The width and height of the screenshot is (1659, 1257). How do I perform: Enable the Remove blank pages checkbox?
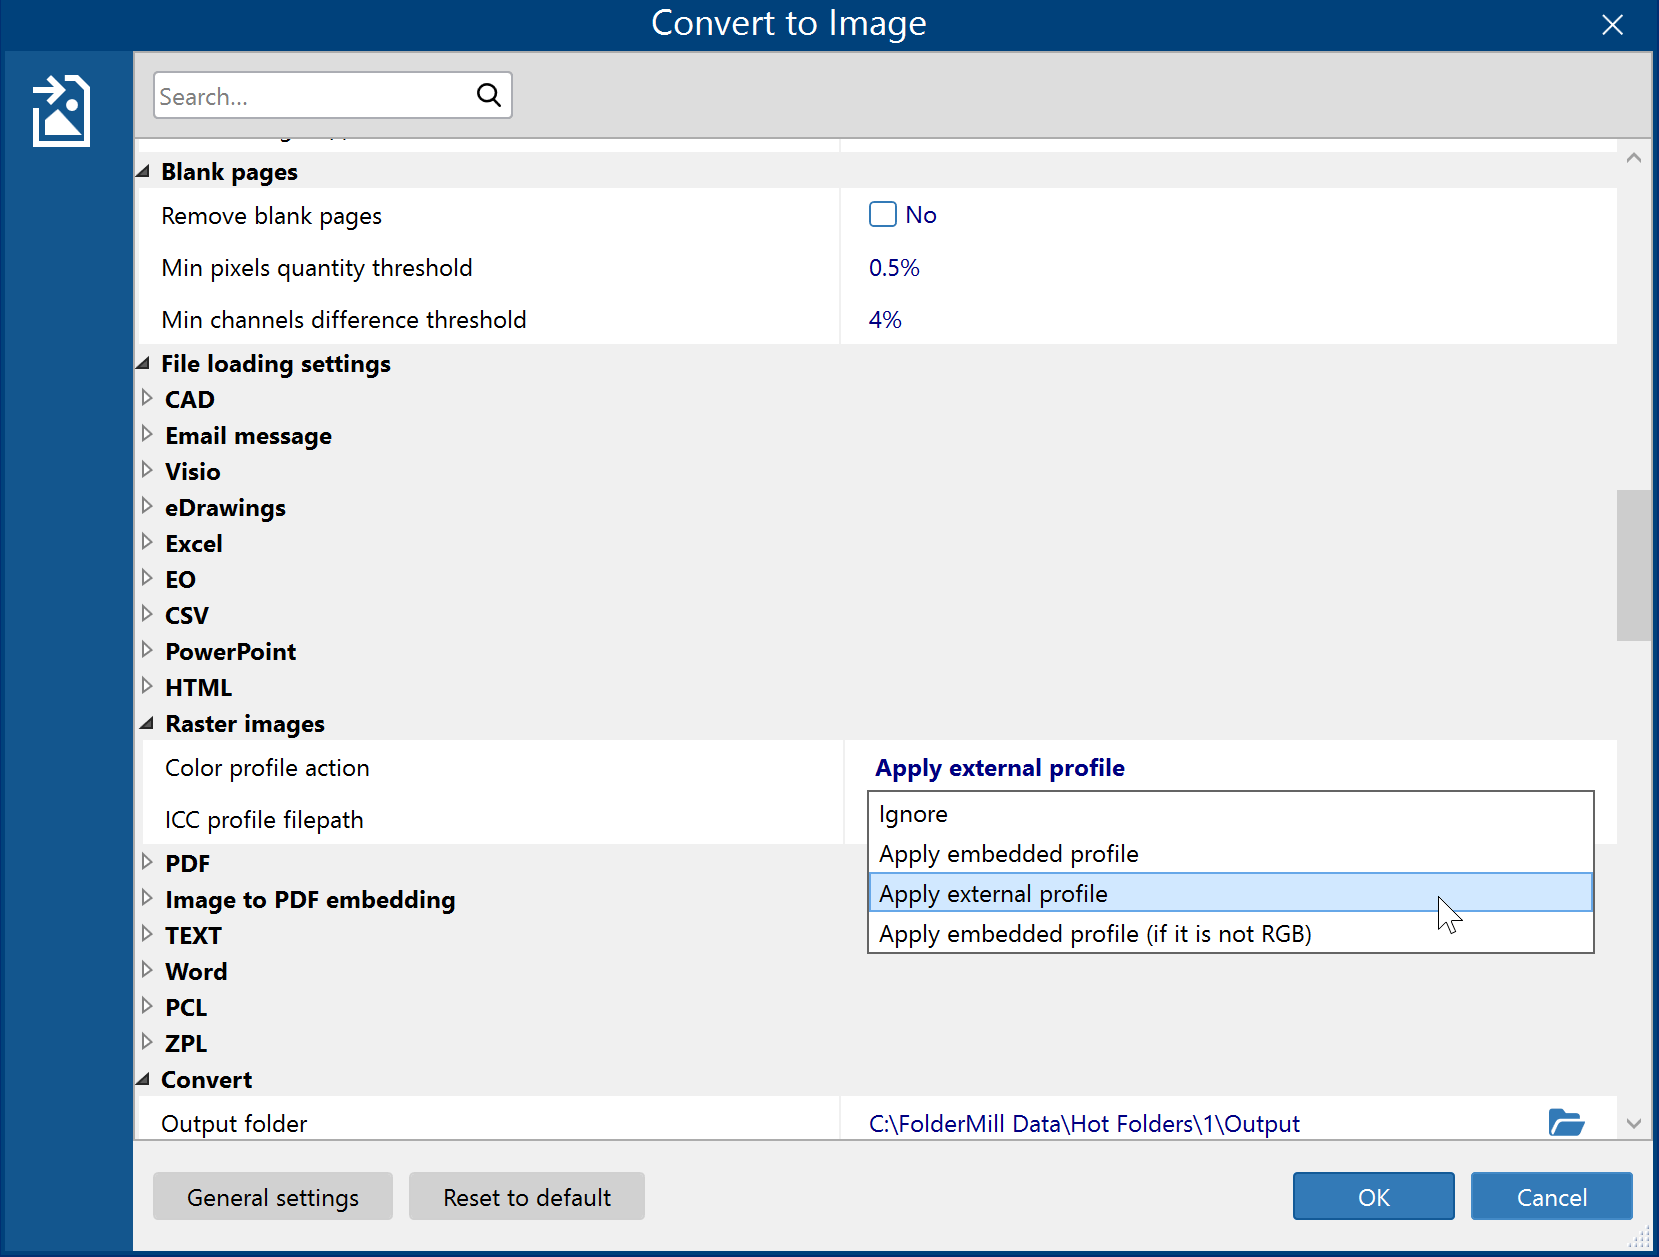point(883,214)
